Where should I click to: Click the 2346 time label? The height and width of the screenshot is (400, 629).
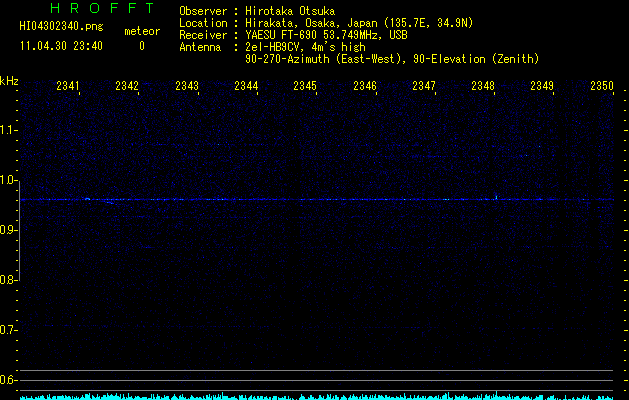(x=365, y=86)
